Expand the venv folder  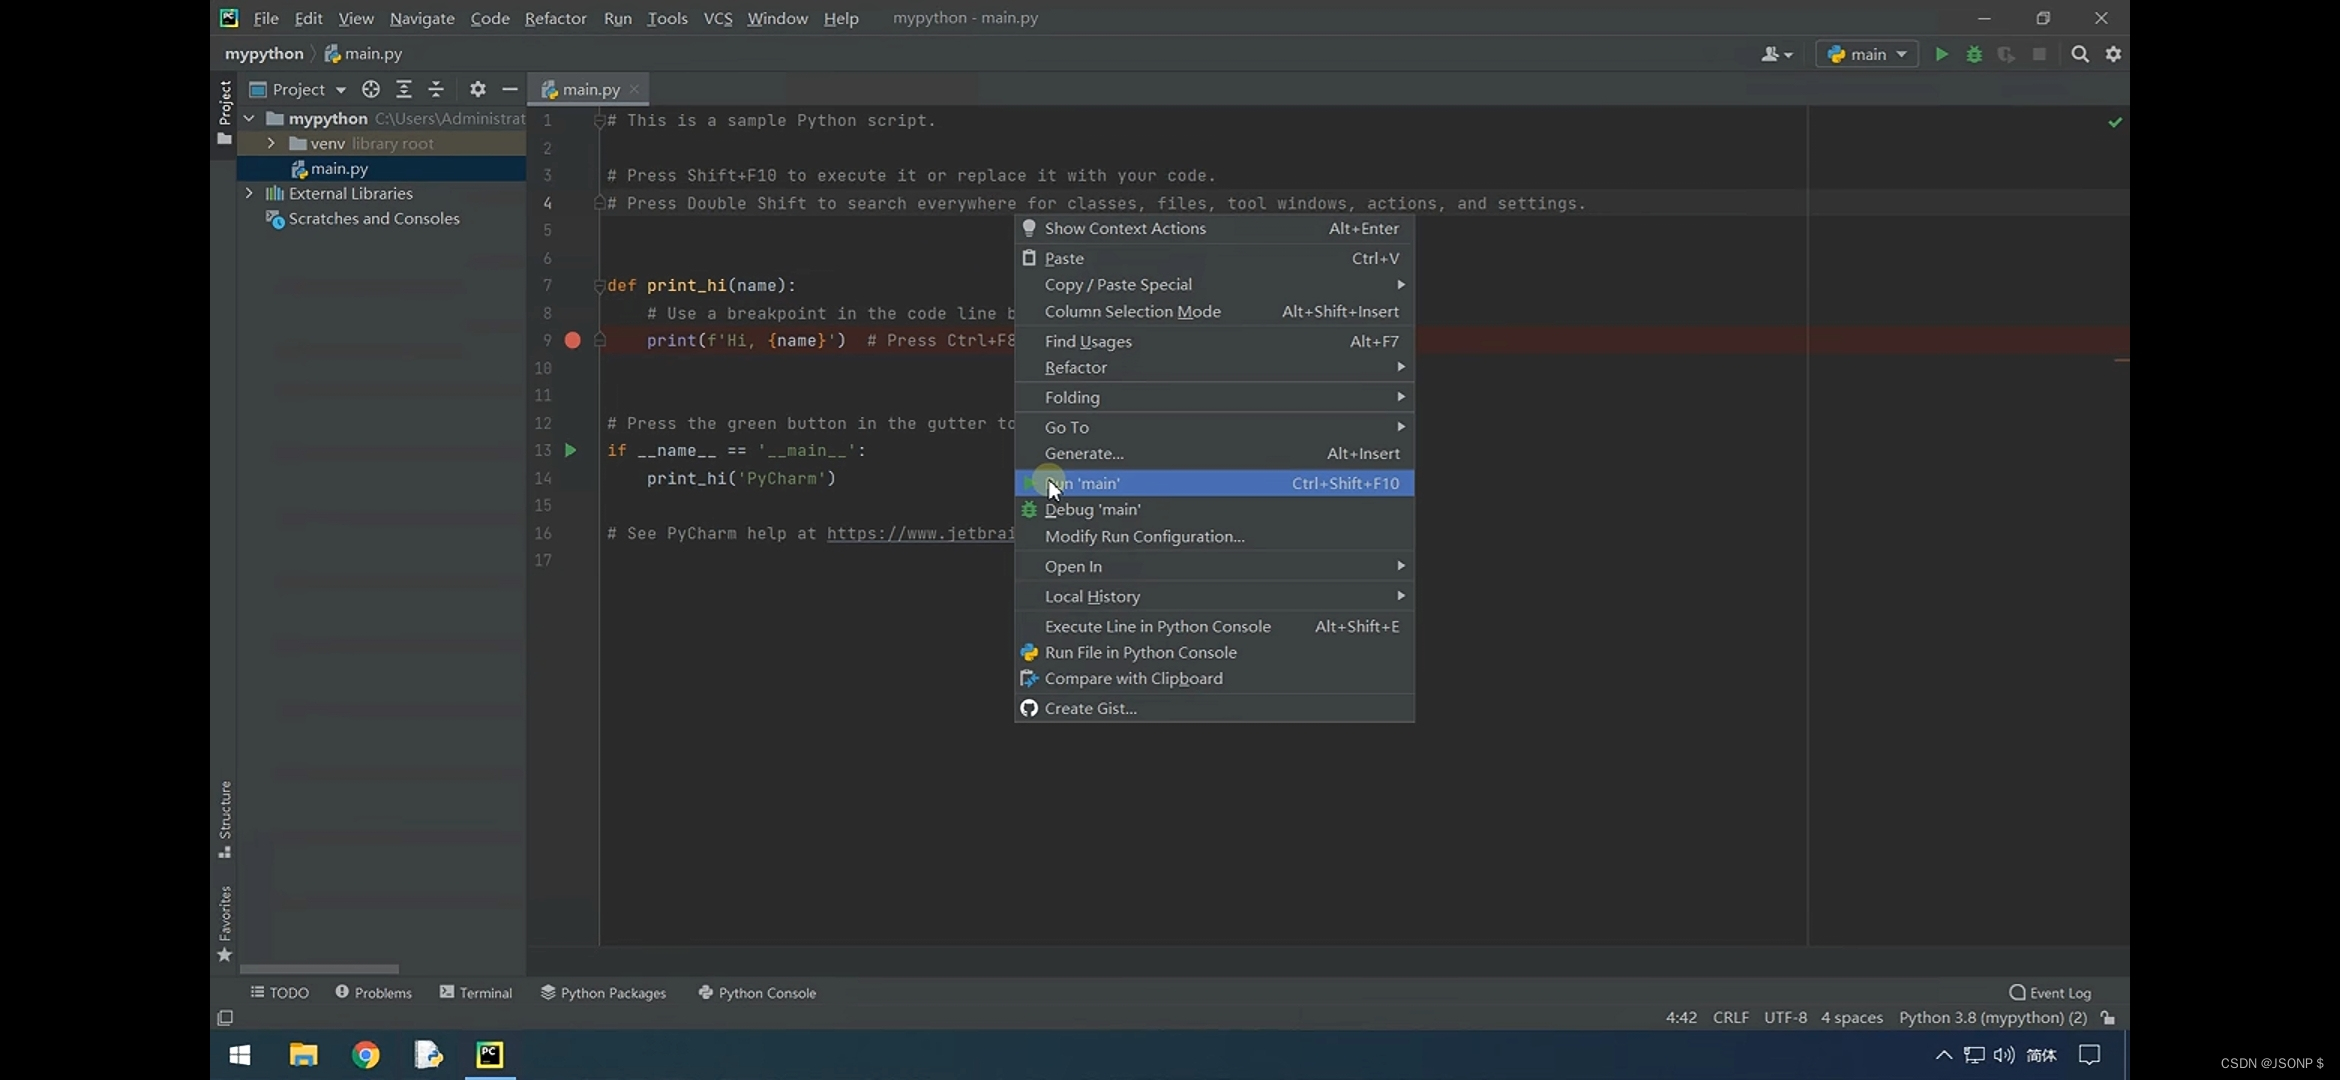(x=271, y=143)
